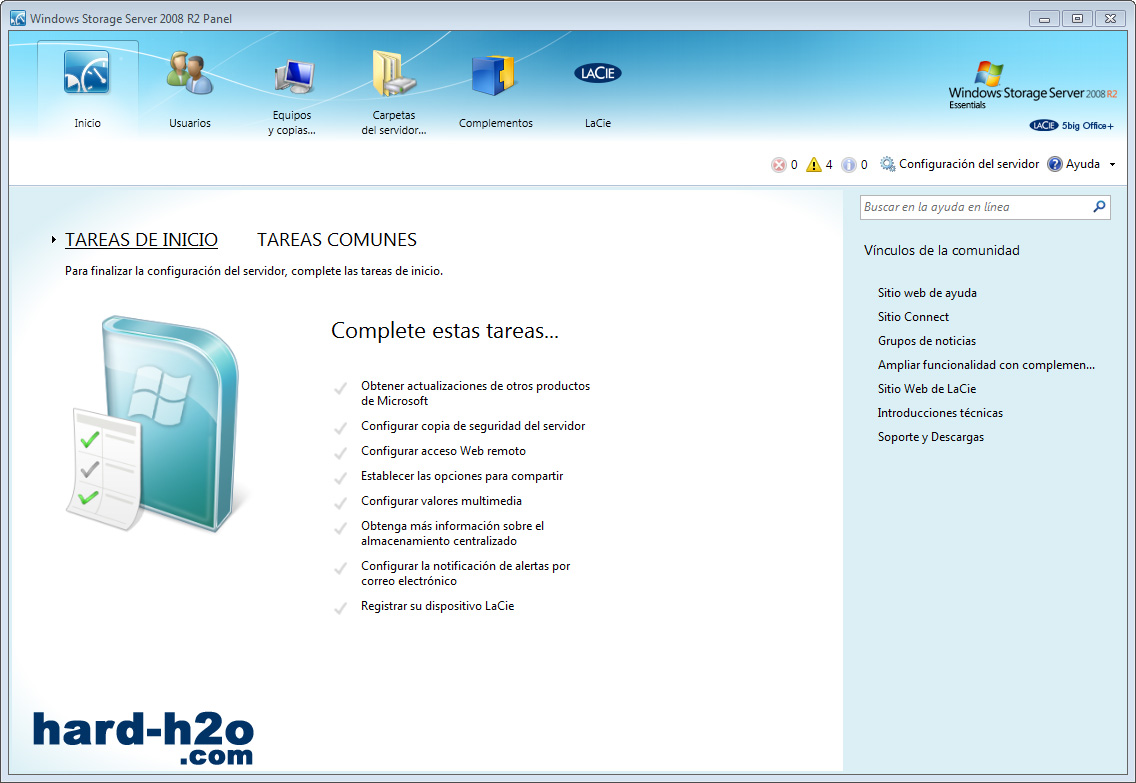Open Sitio Web de LaCie link
This screenshot has width=1136, height=783.
click(x=927, y=388)
